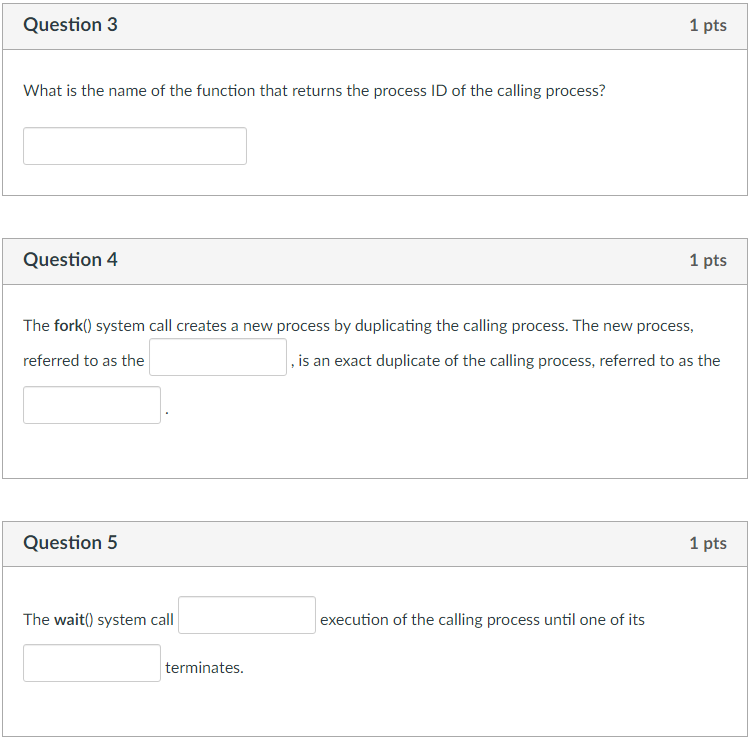Click the word "terminates." in Question 5

point(204,668)
